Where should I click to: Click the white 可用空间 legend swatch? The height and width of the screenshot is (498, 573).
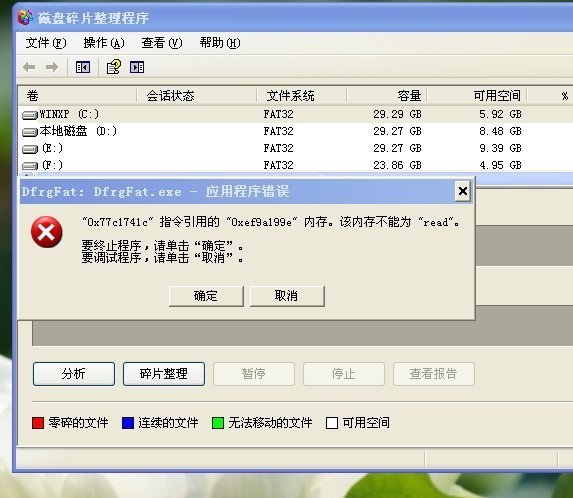[x=332, y=423]
